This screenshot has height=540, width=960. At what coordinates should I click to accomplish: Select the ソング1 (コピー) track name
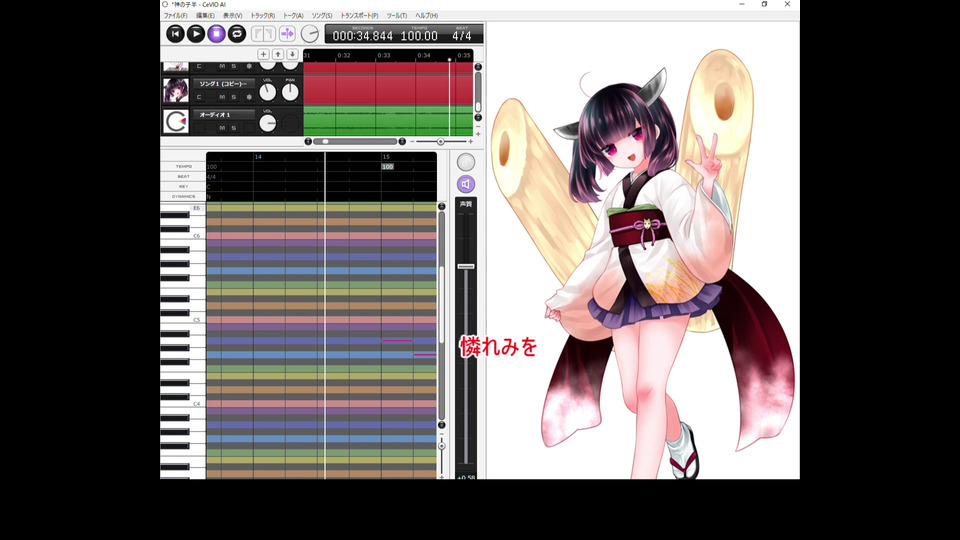click(x=224, y=84)
